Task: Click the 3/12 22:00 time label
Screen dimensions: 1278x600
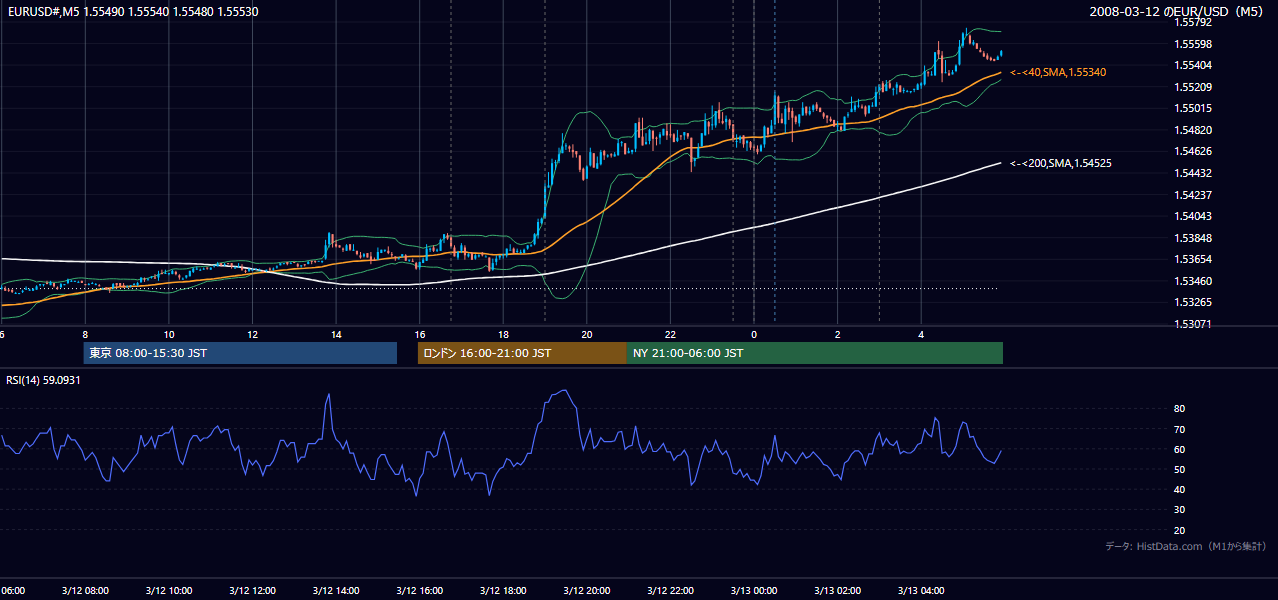Action: click(670, 591)
